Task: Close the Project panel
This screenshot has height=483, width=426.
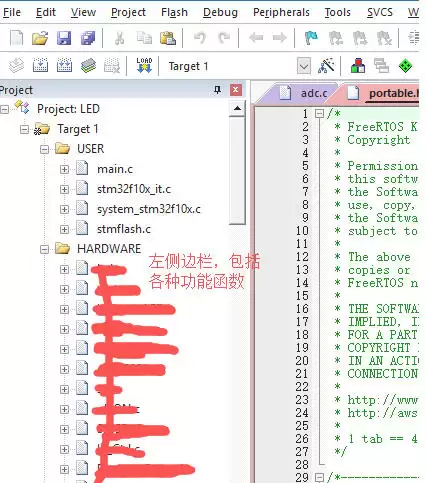Action: 236,90
